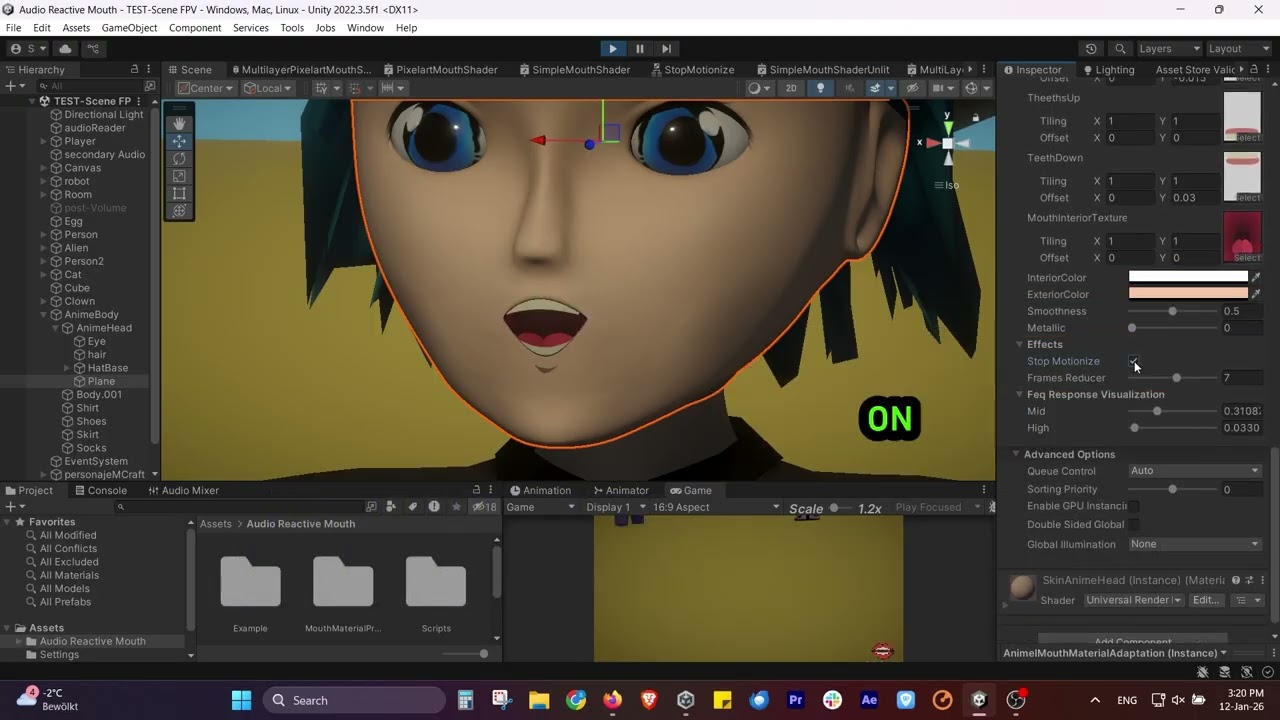Click the shader Edit button
The height and width of the screenshot is (720, 1280).
(x=1206, y=600)
